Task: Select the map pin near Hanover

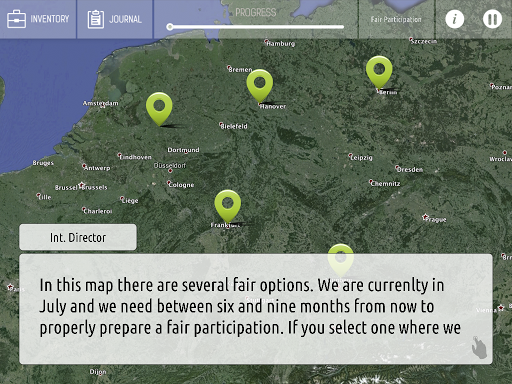Action: point(260,86)
